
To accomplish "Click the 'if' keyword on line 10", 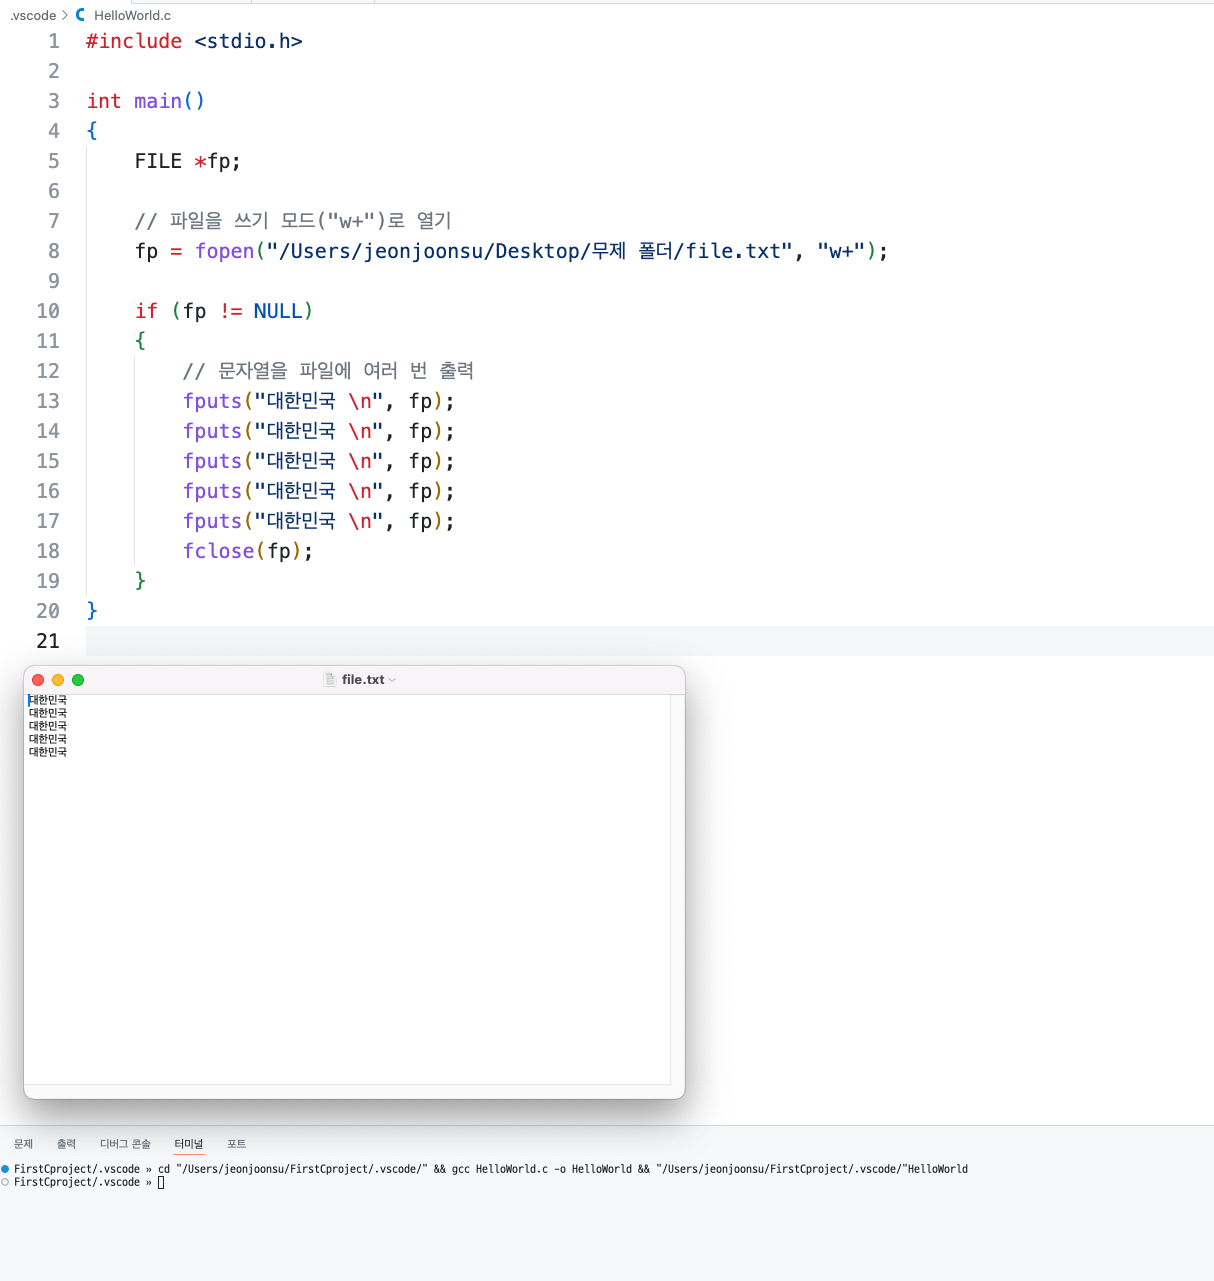I will click(x=146, y=311).
